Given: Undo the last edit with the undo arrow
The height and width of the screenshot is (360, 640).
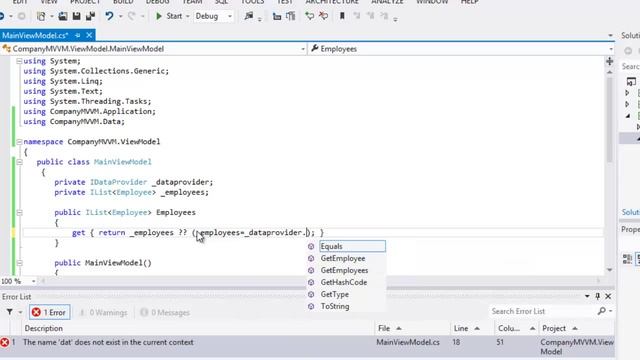Looking at the screenshot, I should pyautogui.click(x=109, y=16).
